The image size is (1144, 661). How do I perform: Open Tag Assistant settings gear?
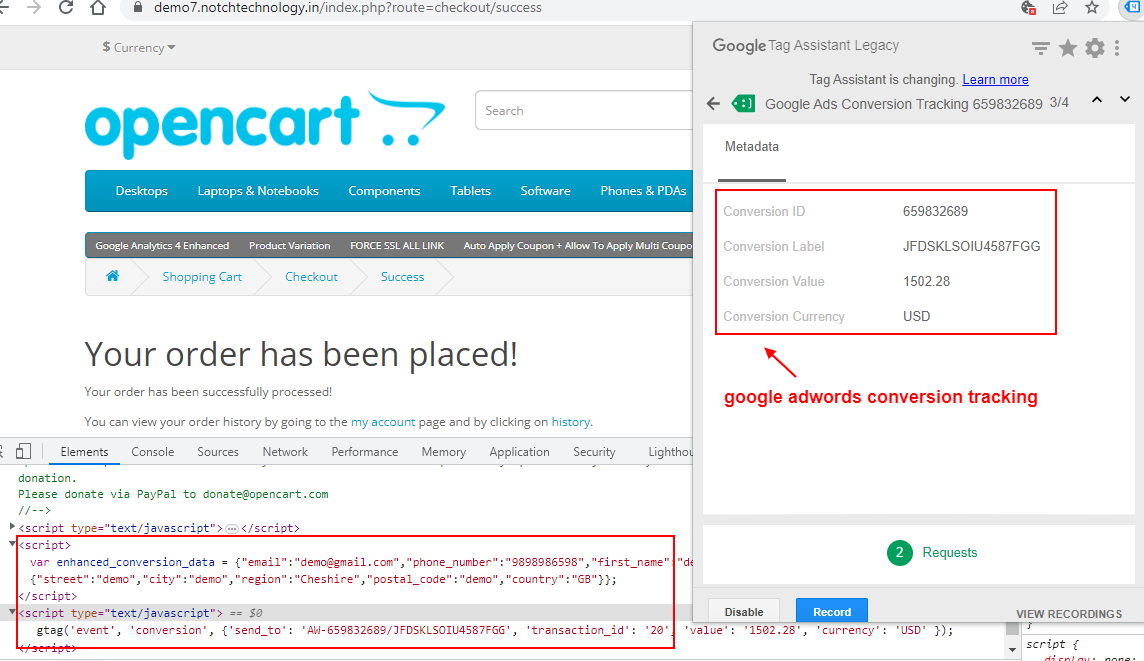(x=1094, y=48)
